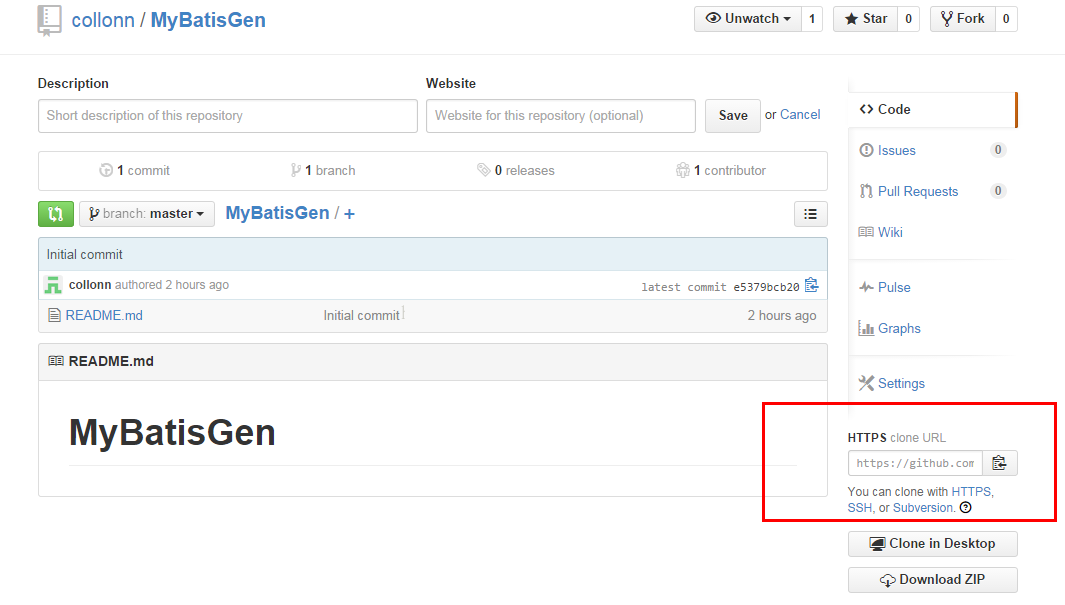Click the forks count of 0
This screenshot has height=605, width=1065.
pyautogui.click(x=1006, y=19)
